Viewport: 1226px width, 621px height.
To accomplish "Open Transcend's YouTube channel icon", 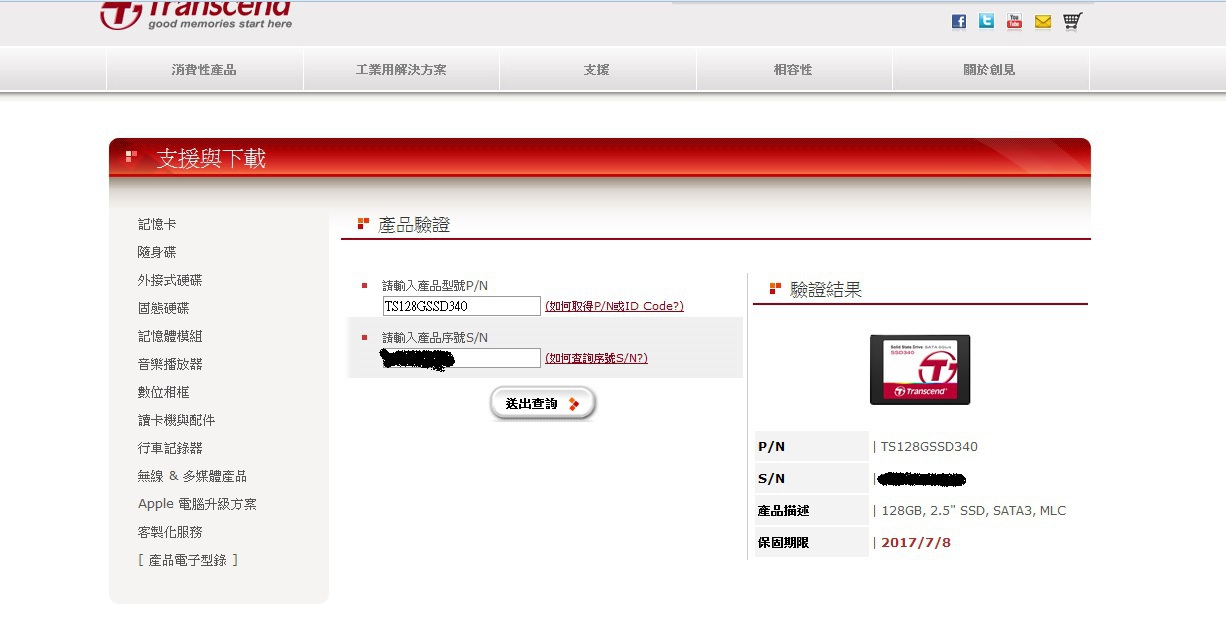I will (1015, 21).
